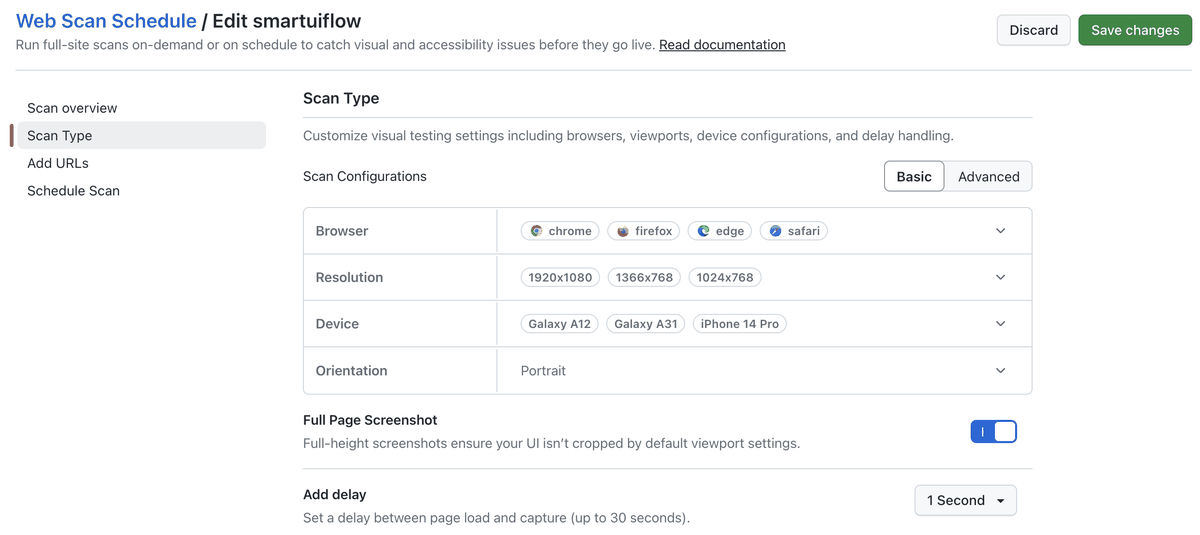Open Schedule Scan sidebar section
Screen dimensions: 1200x535
coord(73,190)
